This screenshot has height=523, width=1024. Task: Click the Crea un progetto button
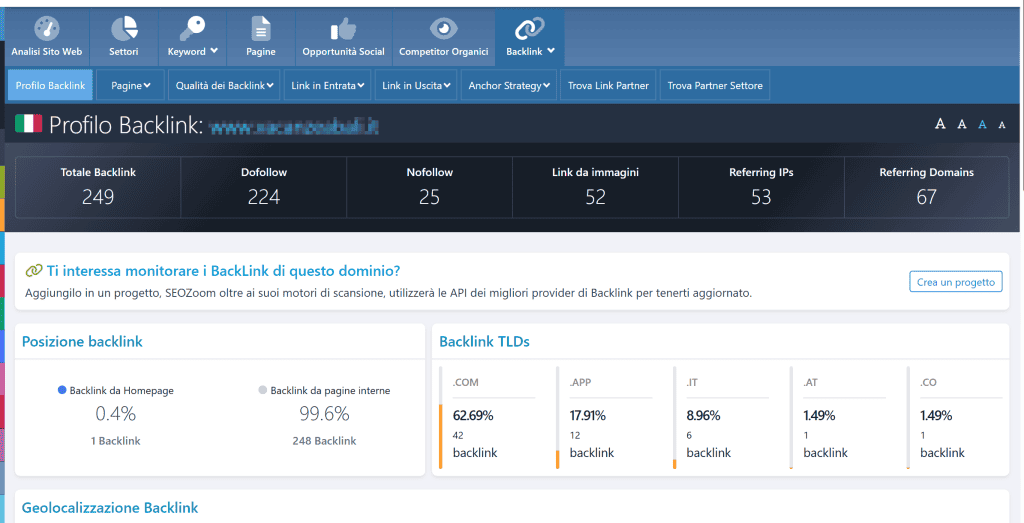(955, 282)
